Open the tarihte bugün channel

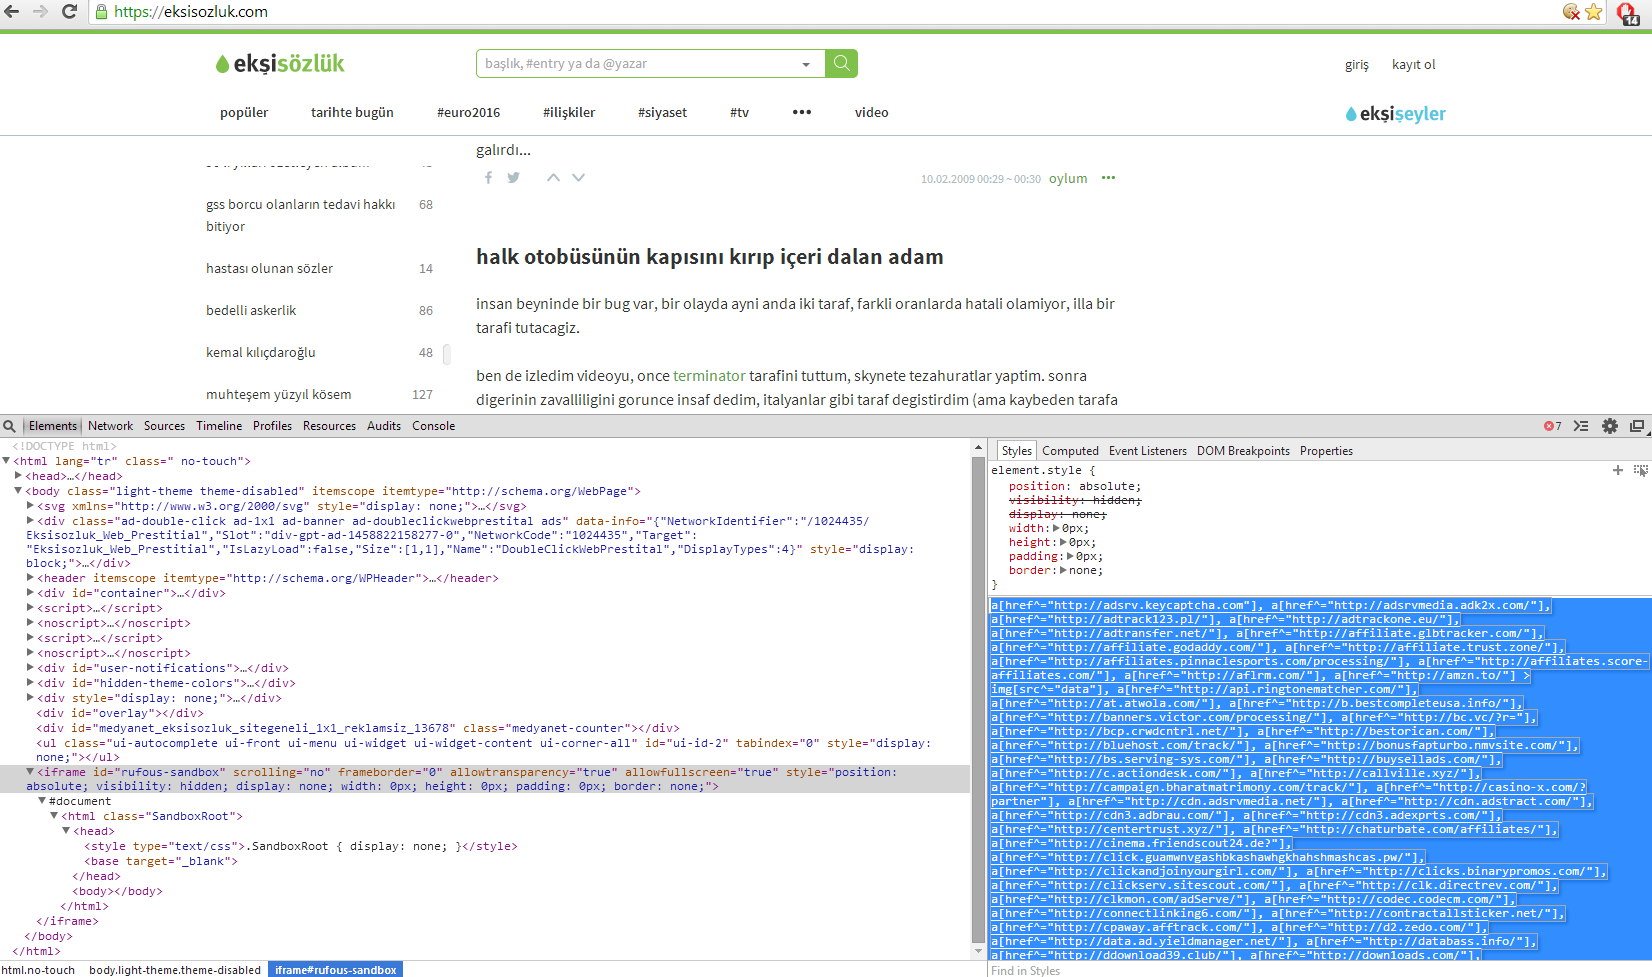click(352, 112)
